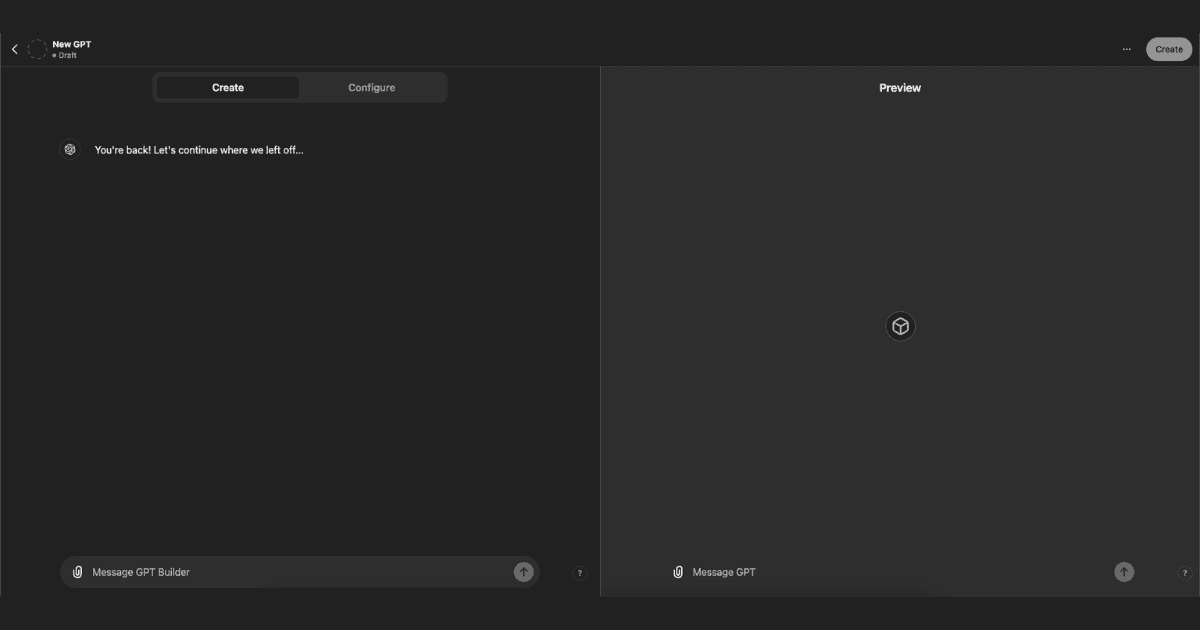Viewport: 1200px width, 630px height.
Task: Click the New GPT title text
Action: [72, 44]
